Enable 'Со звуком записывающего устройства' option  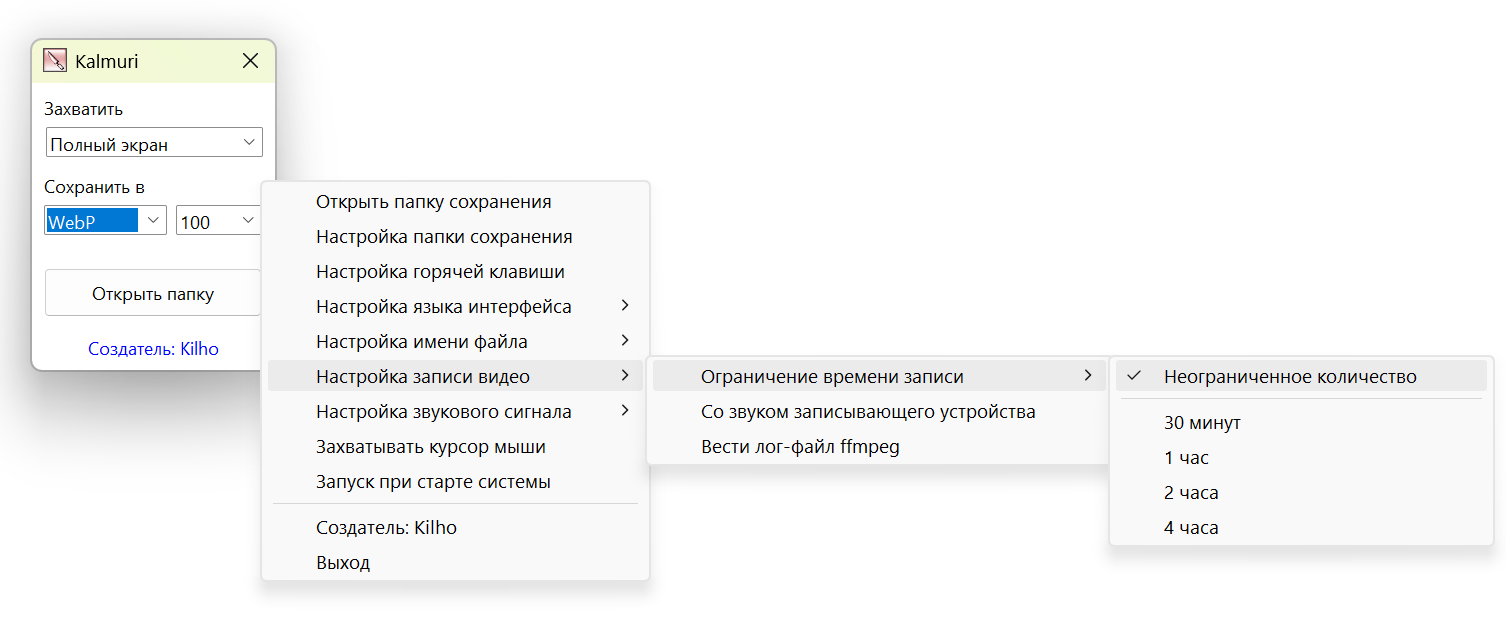pyautogui.click(x=868, y=412)
